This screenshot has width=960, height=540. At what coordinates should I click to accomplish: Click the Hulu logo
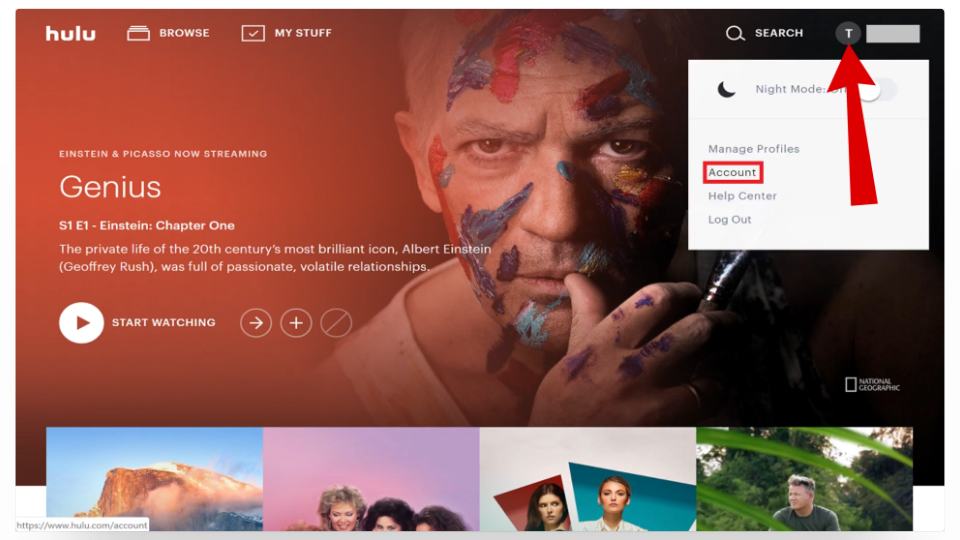point(70,33)
